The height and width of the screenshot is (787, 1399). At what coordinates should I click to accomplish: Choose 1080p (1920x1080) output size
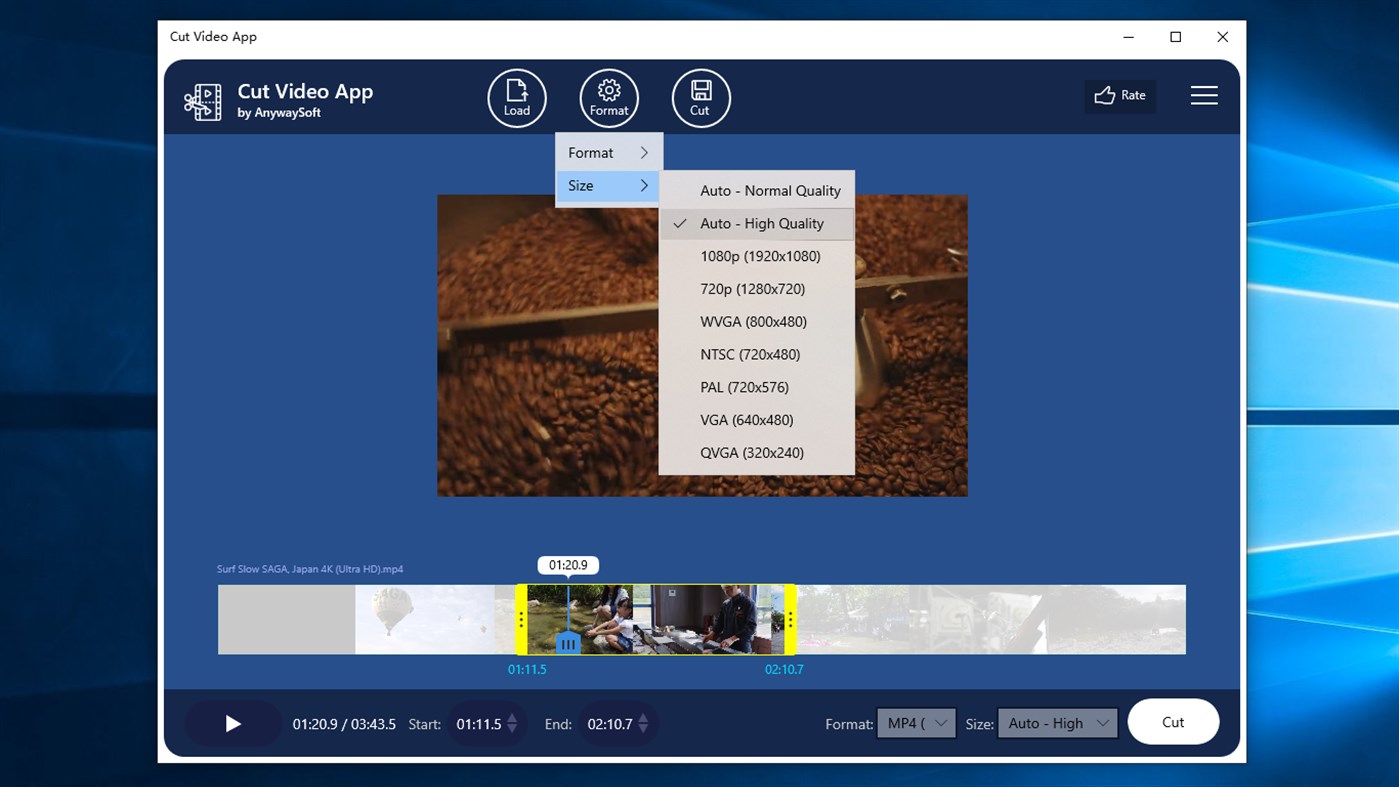760,256
